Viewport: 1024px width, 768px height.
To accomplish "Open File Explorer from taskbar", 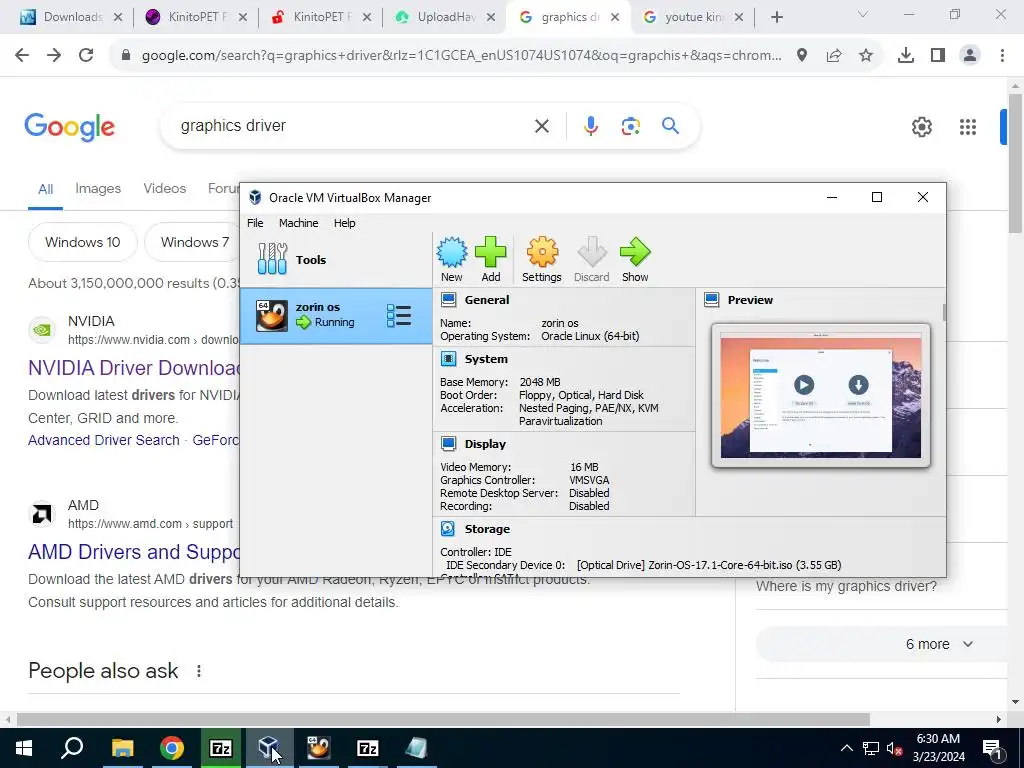I will tap(122, 748).
